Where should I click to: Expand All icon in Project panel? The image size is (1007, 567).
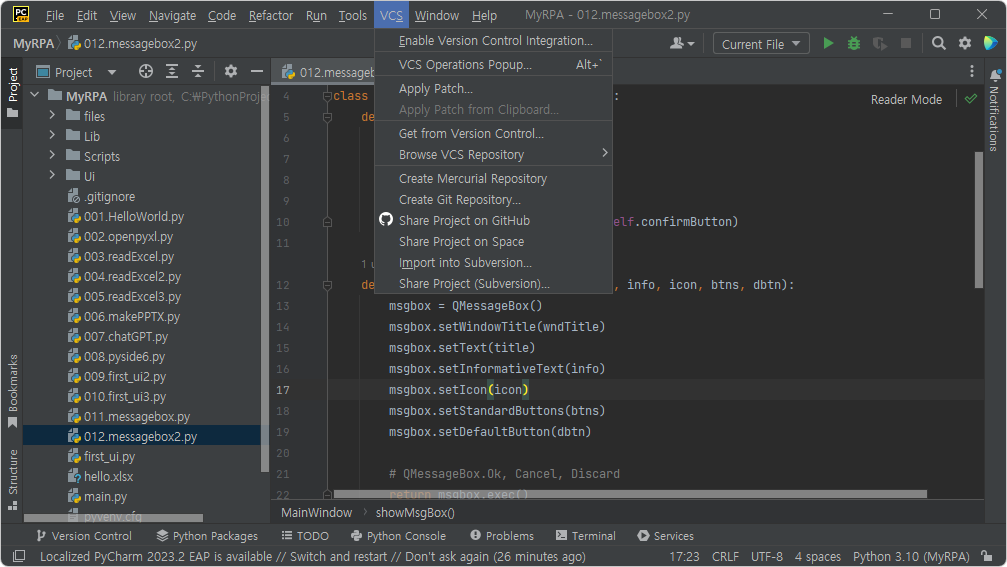[171, 71]
